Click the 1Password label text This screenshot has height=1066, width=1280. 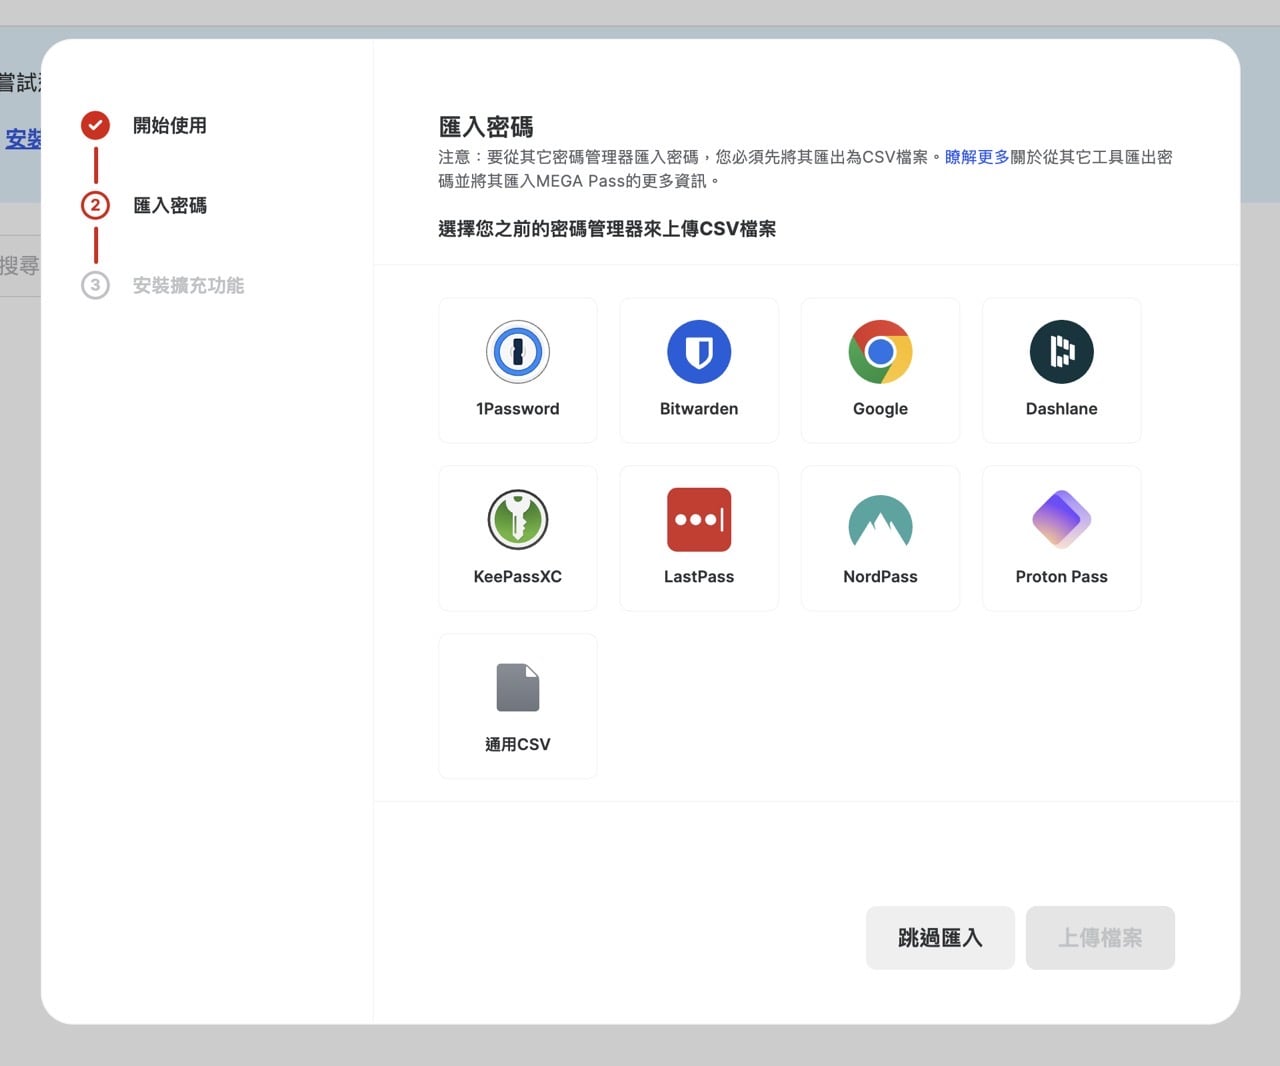[518, 409]
